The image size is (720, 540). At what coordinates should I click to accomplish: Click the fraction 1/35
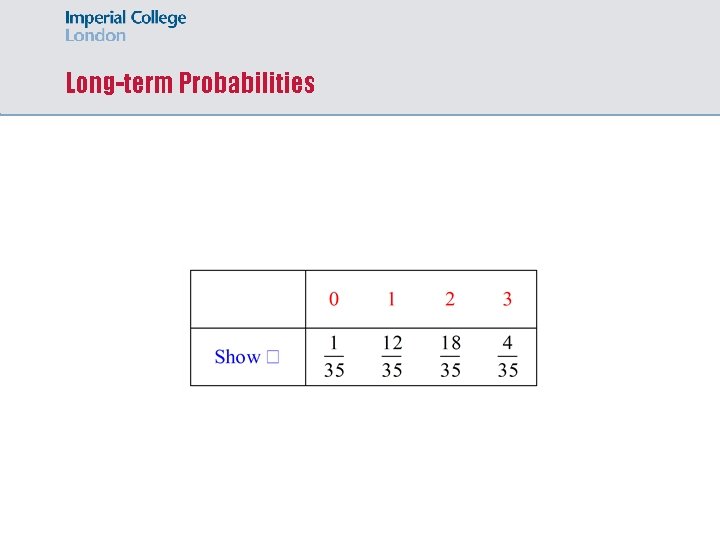coord(334,356)
